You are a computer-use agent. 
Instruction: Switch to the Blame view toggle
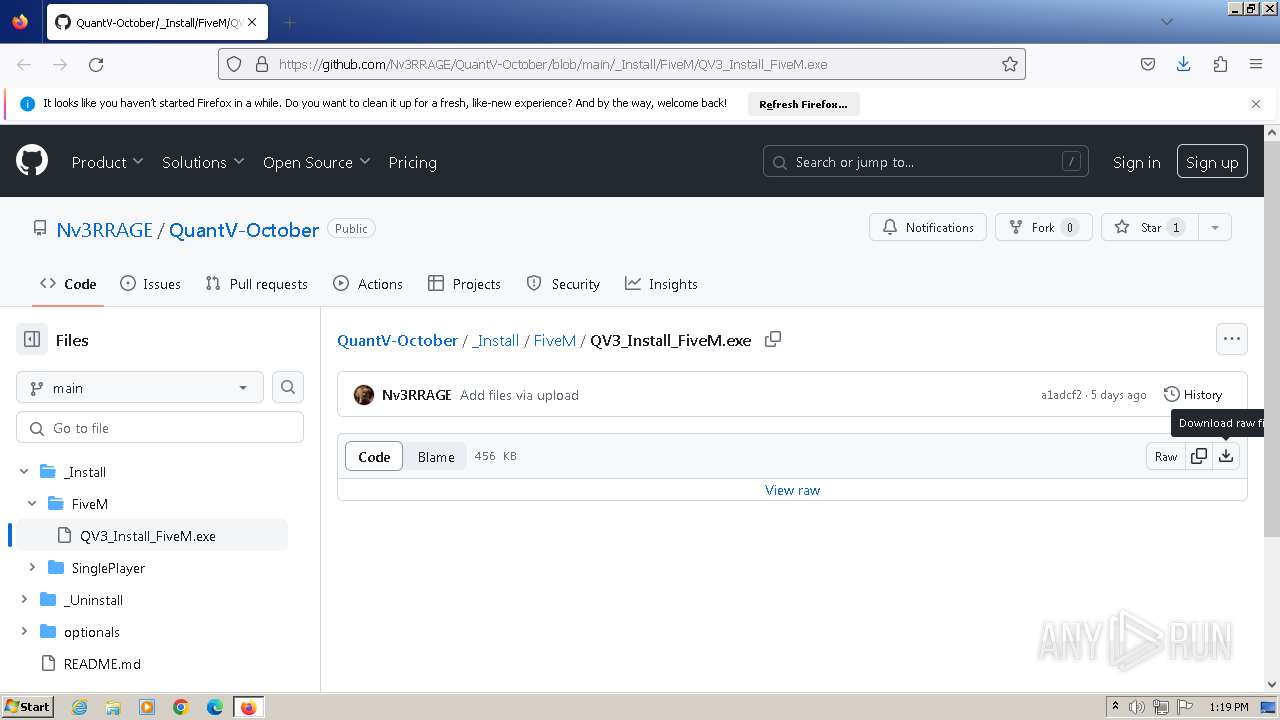(436, 456)
